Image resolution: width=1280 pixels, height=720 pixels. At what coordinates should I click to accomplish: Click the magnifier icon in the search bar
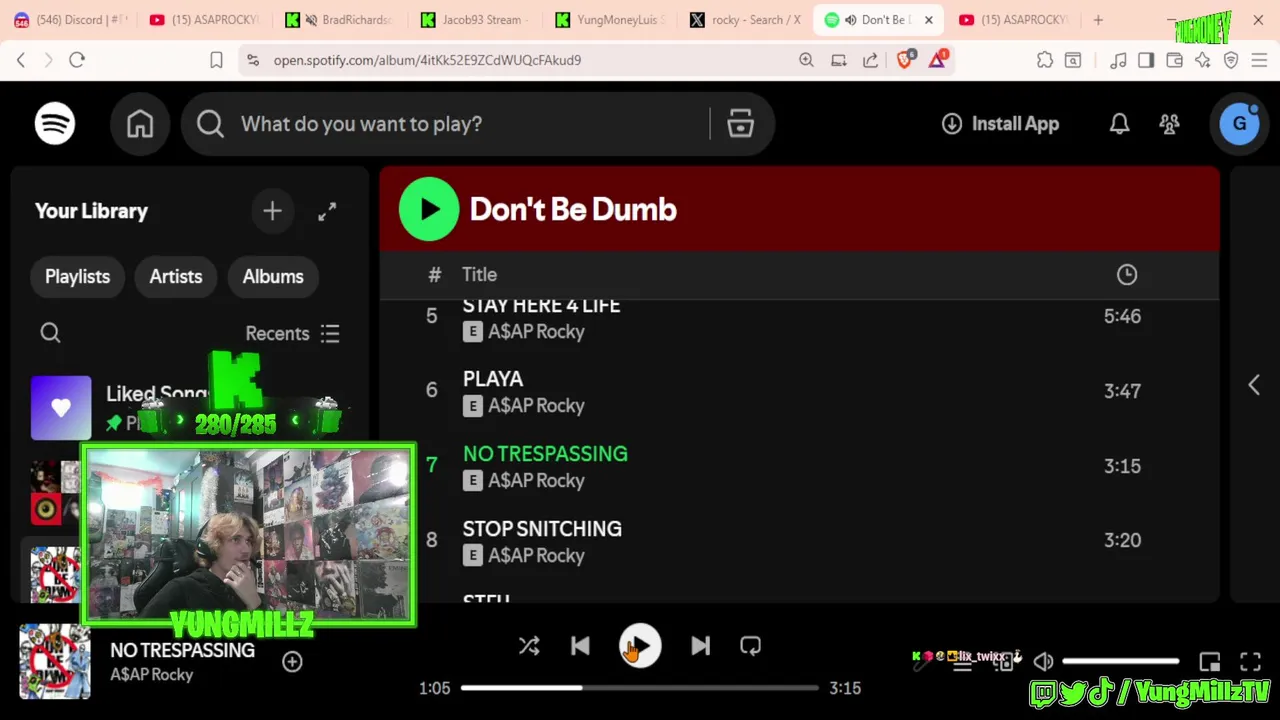(x=210, y=124)
